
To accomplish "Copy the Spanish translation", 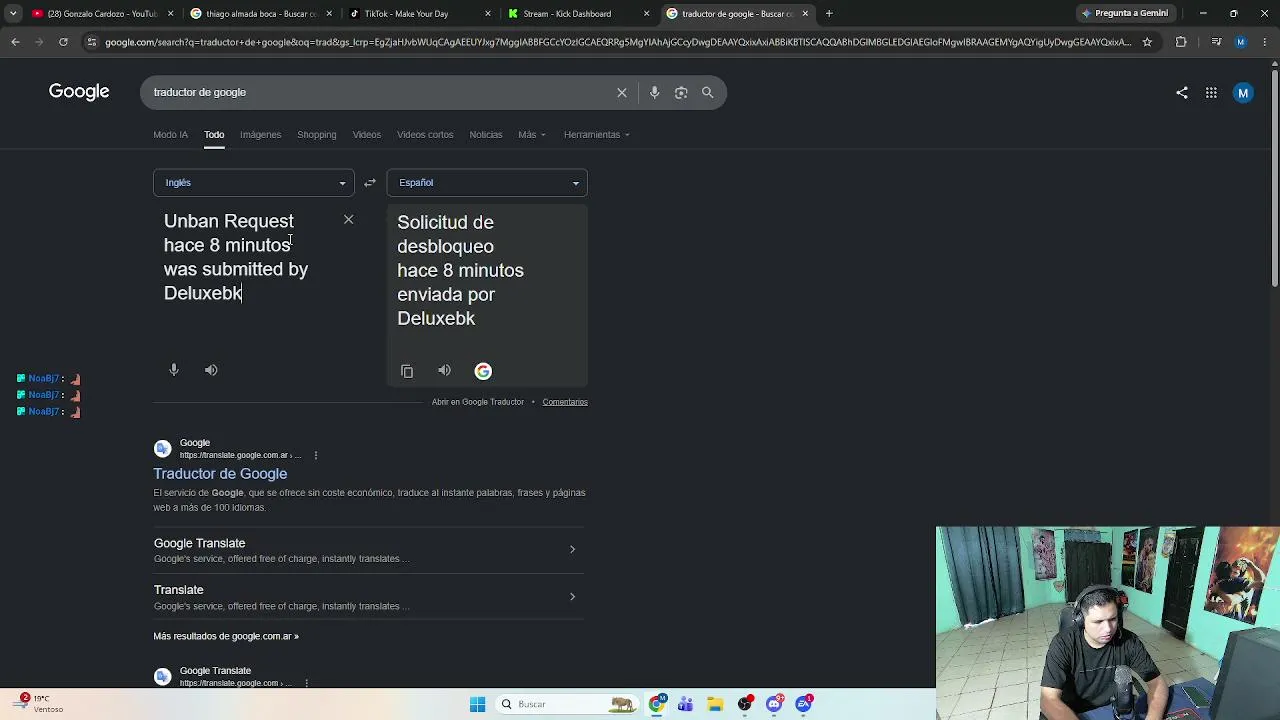I will [407, 371].
